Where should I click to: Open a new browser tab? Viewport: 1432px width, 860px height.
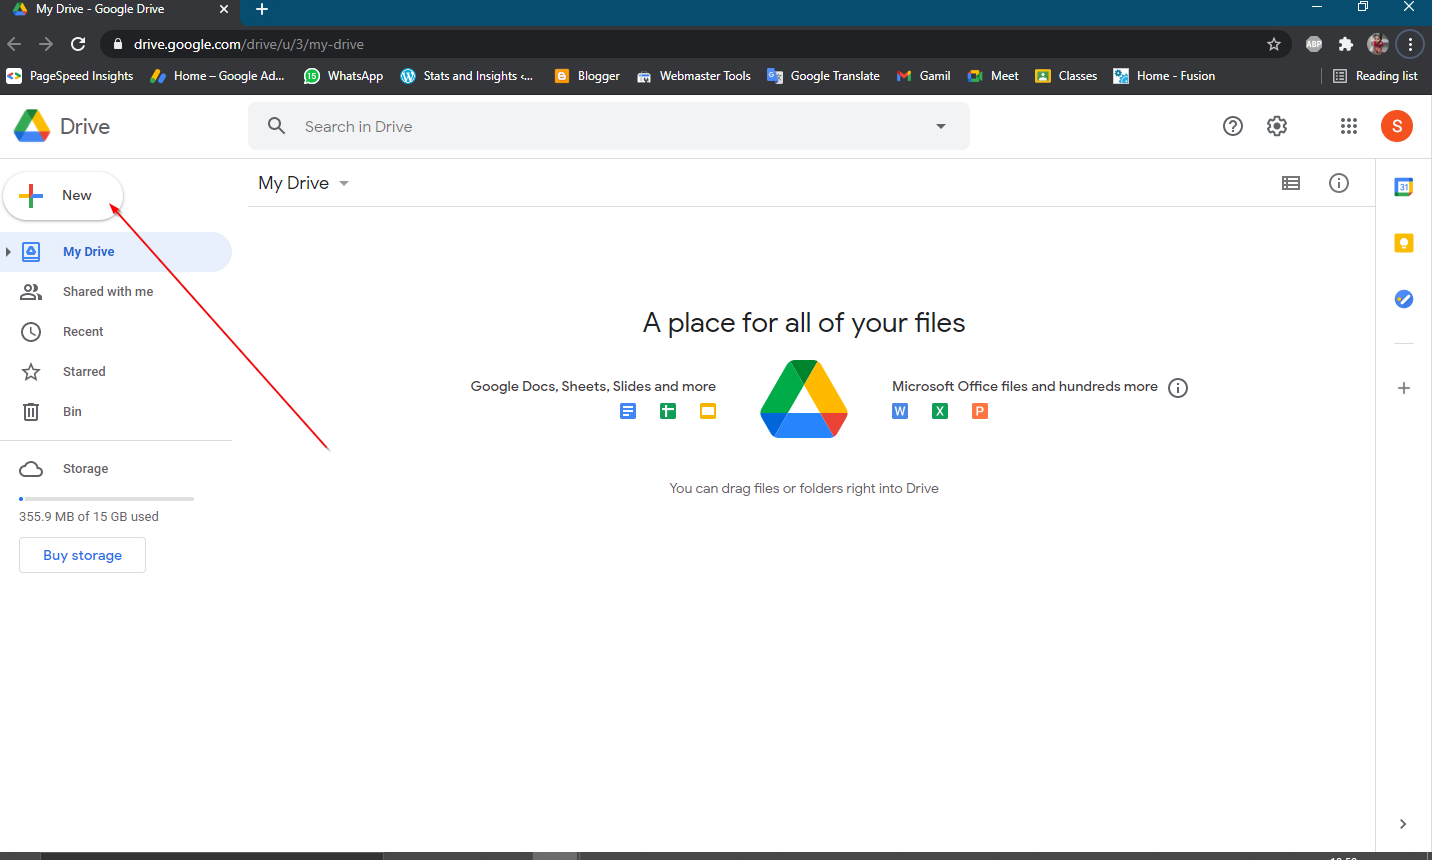point(262,9)
